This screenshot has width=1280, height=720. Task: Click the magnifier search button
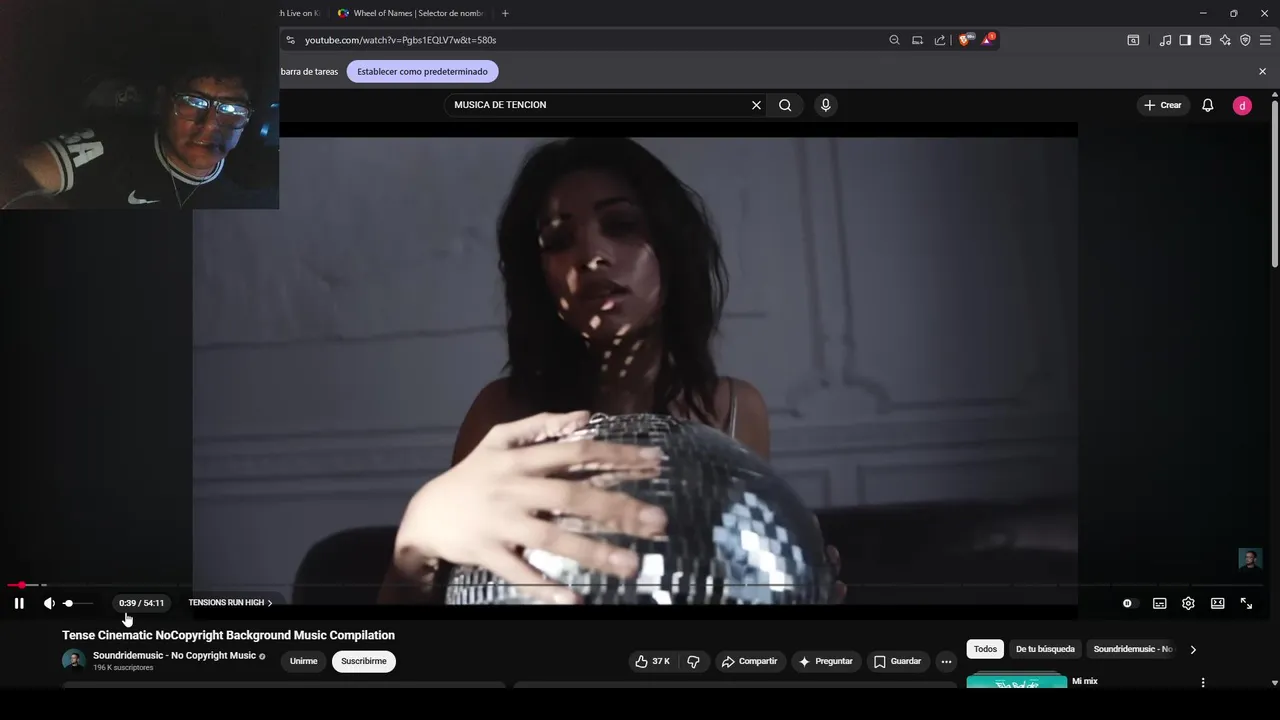tap(785, 105)
